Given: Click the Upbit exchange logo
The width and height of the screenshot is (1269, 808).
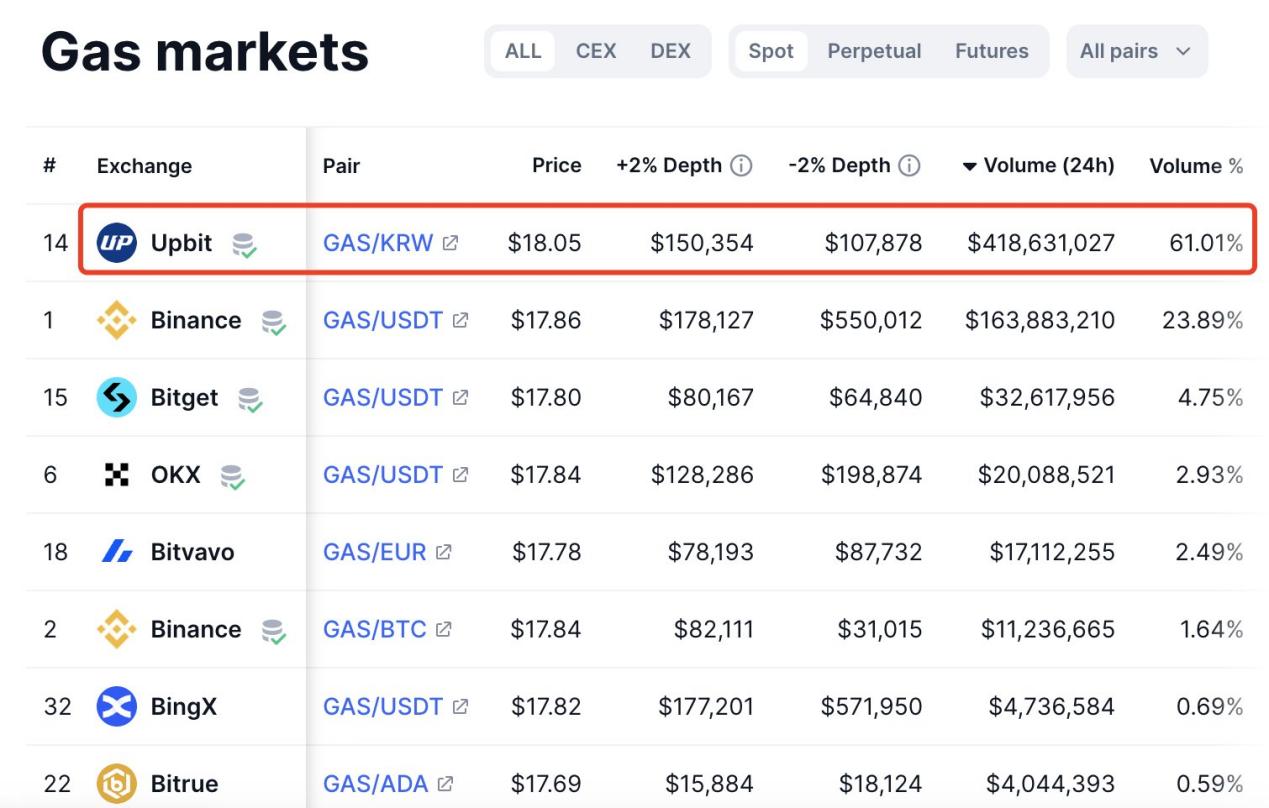Looking at the screenshot, I should [x=116, y=243].
